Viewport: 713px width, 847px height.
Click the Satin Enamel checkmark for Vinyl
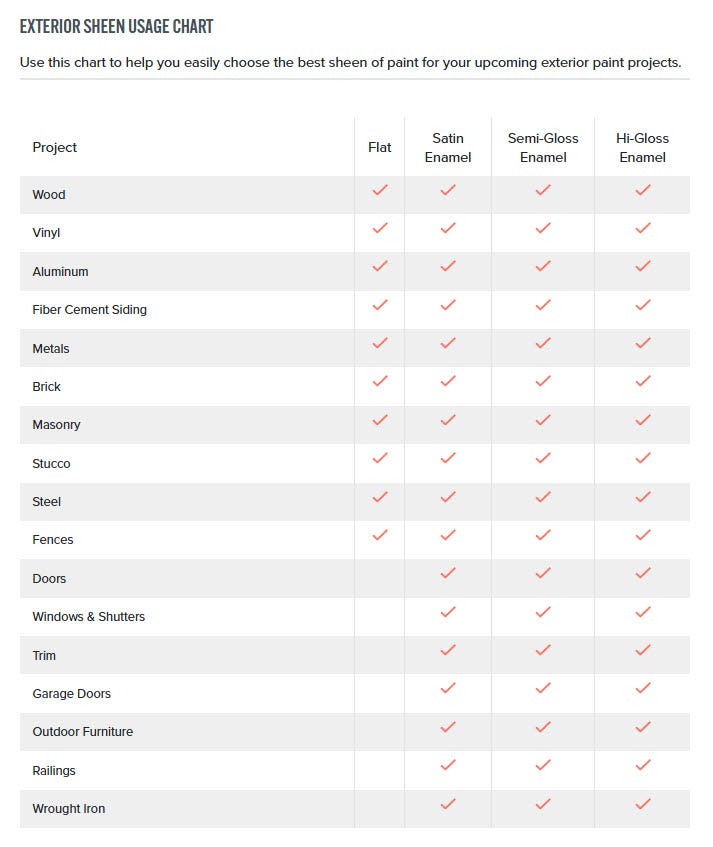click(x=448, y=228)
